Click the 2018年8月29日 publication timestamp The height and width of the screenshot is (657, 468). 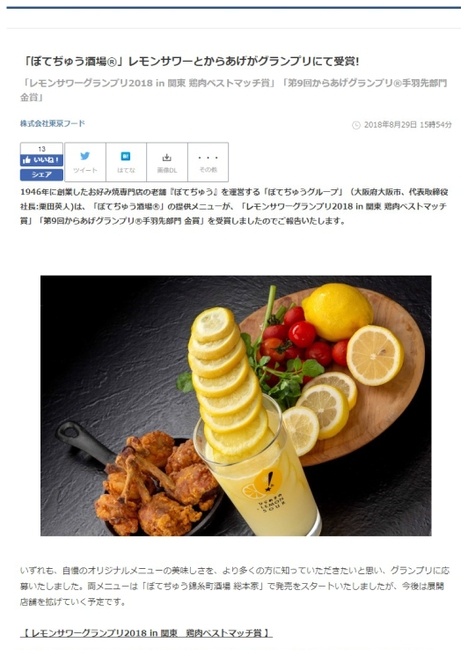(x=407, y=125)
